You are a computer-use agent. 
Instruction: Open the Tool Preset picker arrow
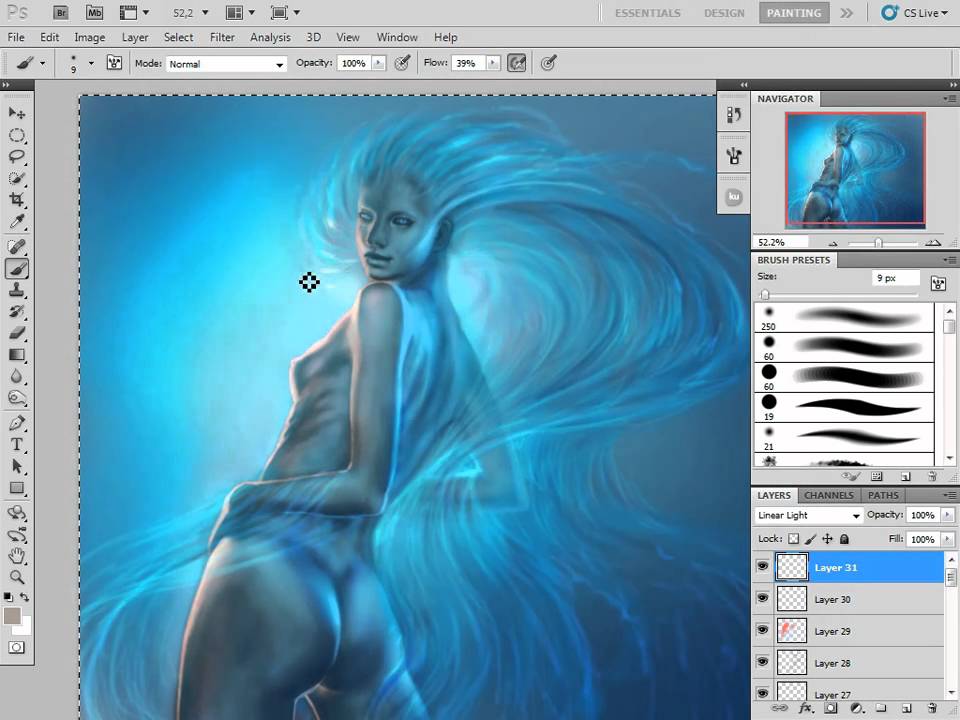pos(42,62)
